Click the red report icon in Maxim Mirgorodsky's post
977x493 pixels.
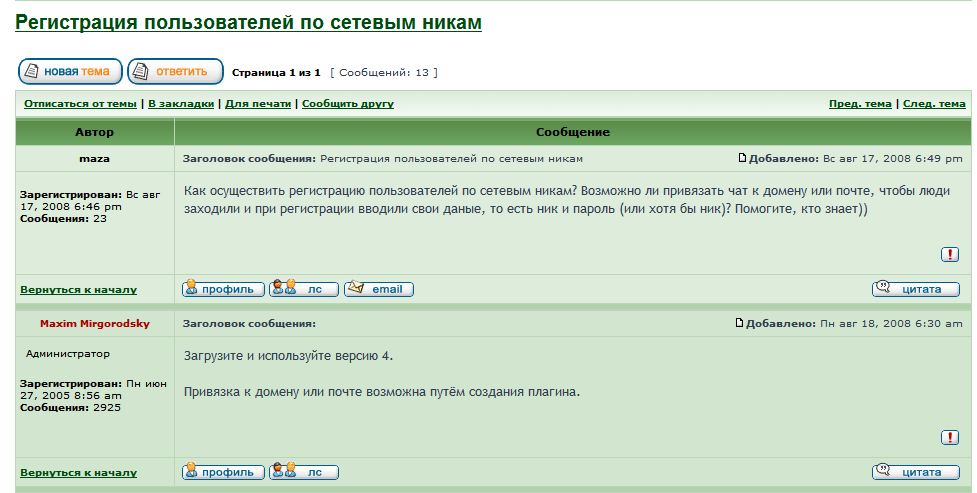click(950, 438)
